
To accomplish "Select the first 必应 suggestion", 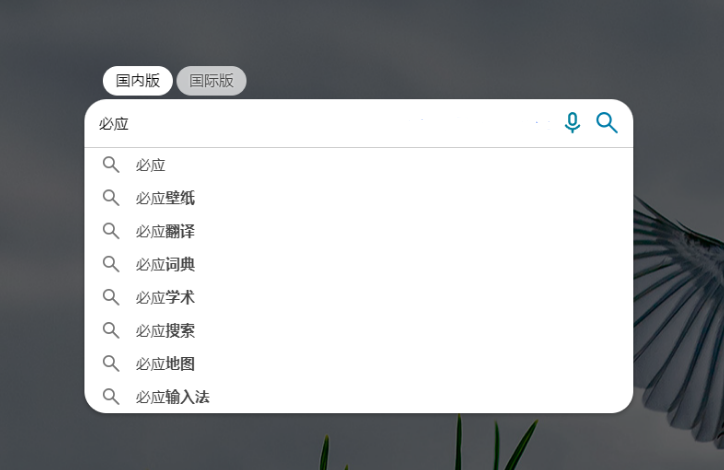I will [359, 165].
